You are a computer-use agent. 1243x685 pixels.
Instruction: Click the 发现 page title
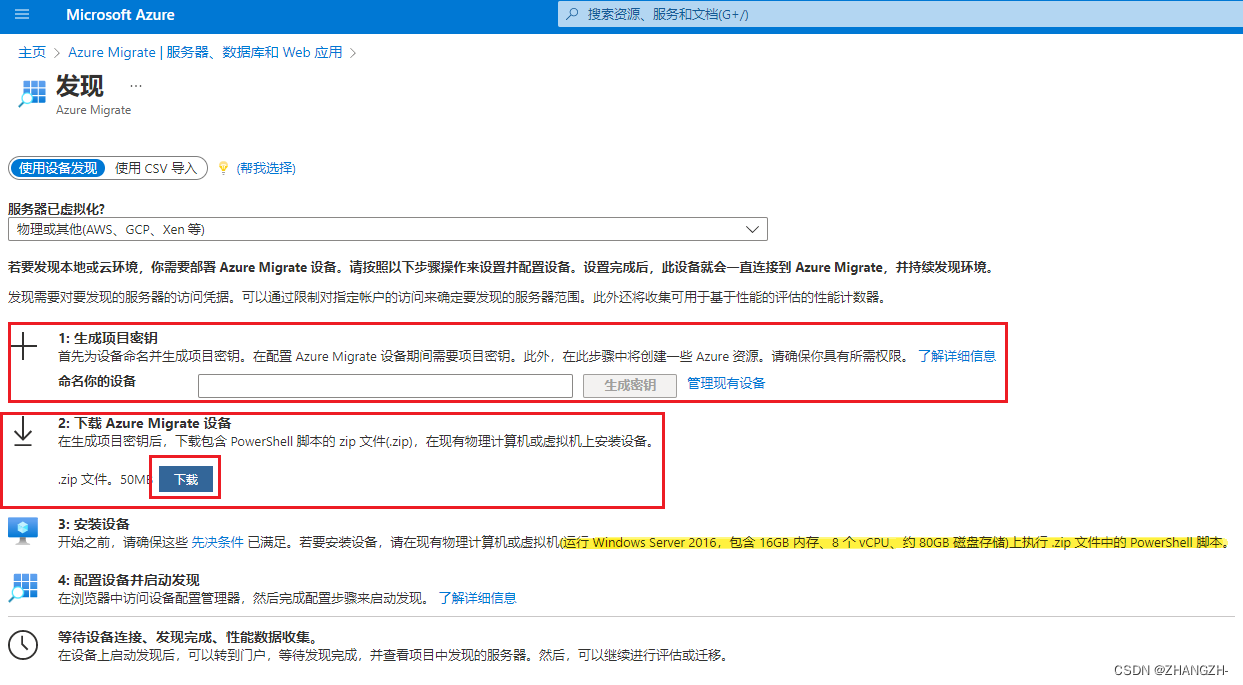[79, 86]
